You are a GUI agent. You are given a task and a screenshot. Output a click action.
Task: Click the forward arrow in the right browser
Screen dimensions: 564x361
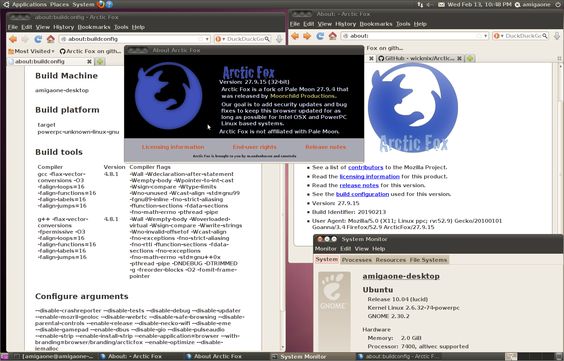point(307,36)
